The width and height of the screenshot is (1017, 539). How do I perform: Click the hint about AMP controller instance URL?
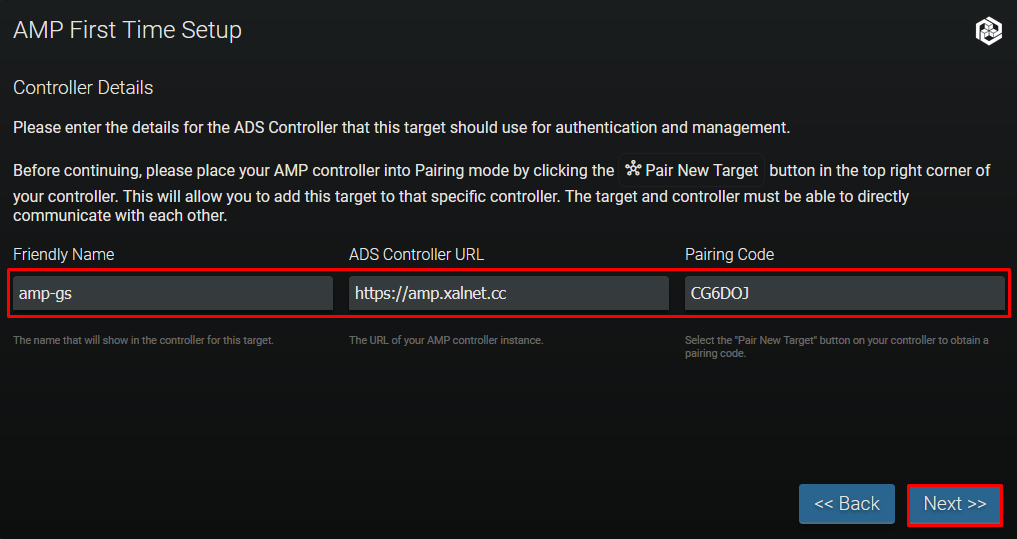tap(446, 341)
